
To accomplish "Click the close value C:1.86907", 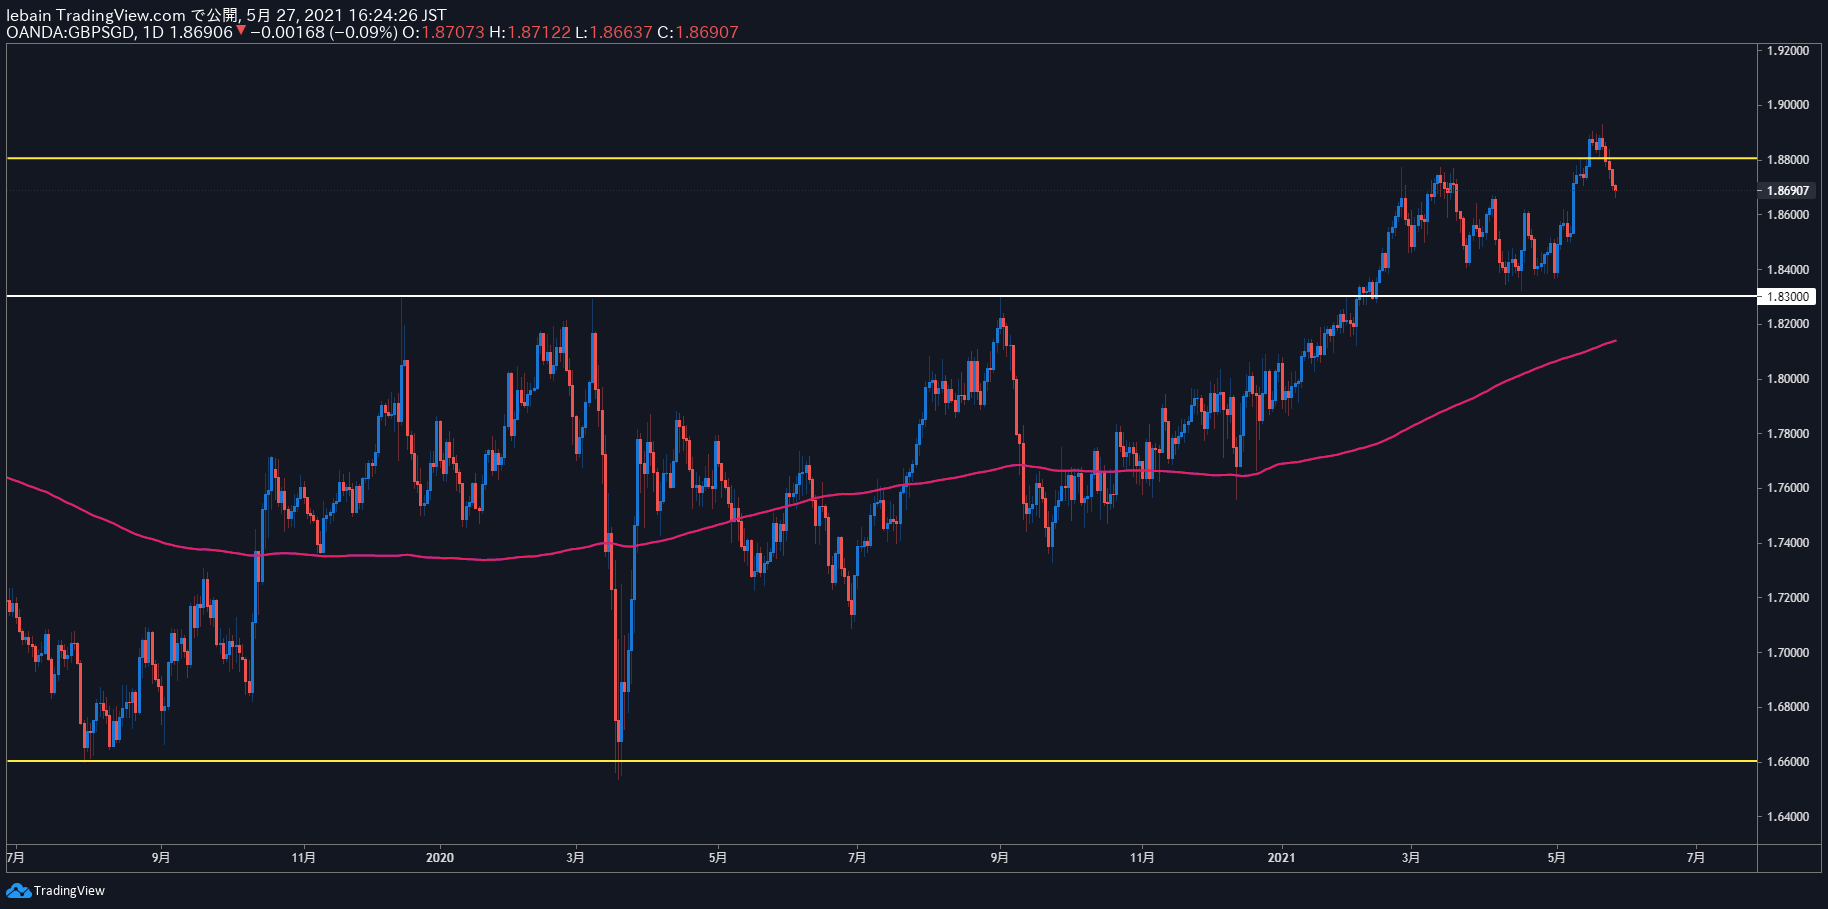I will [x=698, y=32].
